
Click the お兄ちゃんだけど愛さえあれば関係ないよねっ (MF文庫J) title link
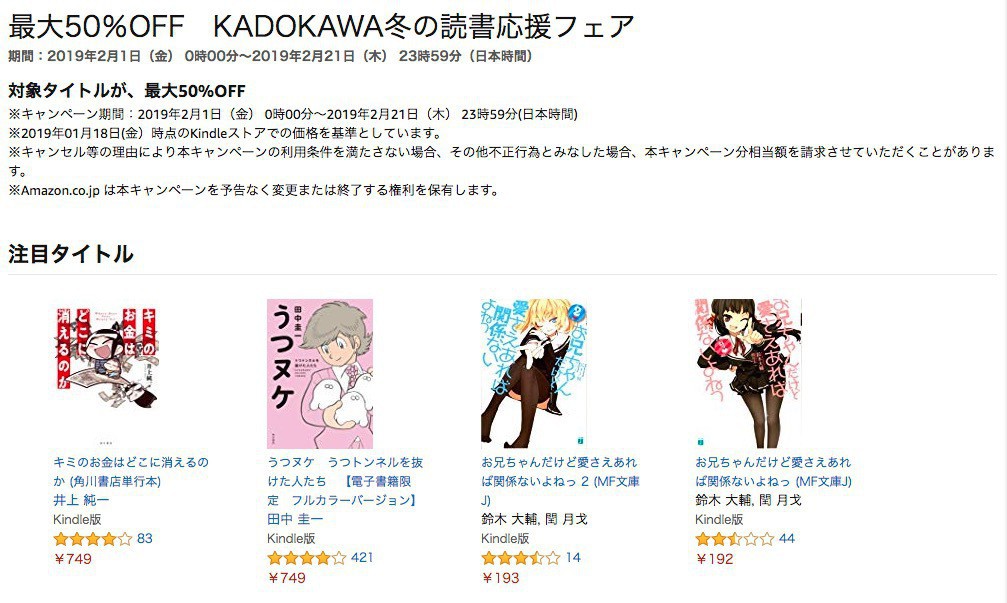774,471
